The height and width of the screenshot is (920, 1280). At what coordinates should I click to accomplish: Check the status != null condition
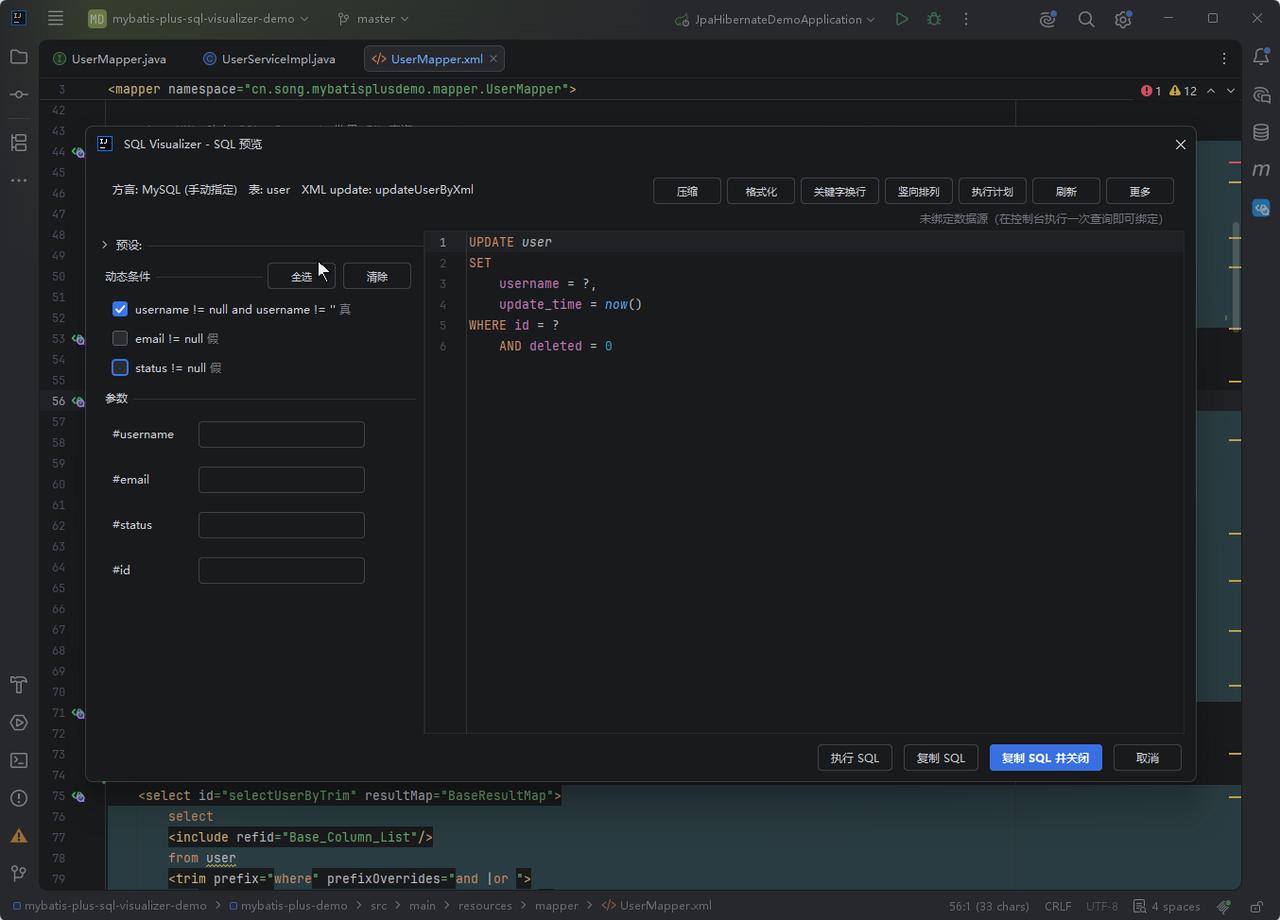pos(120,367)
